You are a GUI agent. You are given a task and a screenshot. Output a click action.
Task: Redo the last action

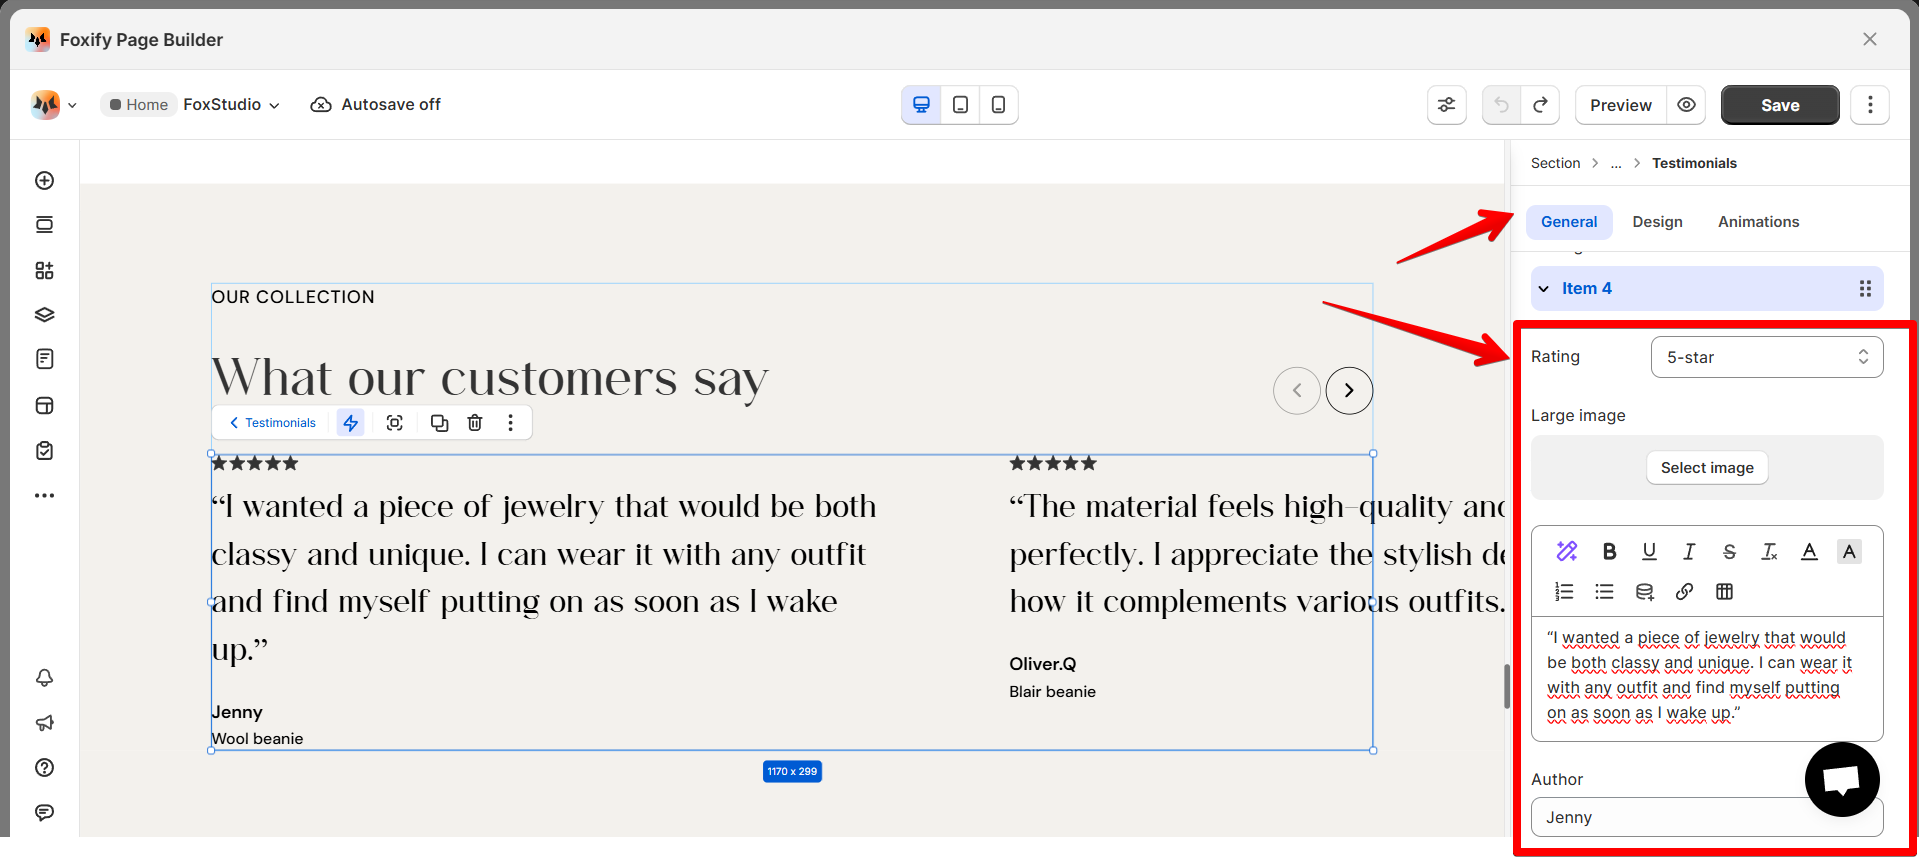point(1540,105)
